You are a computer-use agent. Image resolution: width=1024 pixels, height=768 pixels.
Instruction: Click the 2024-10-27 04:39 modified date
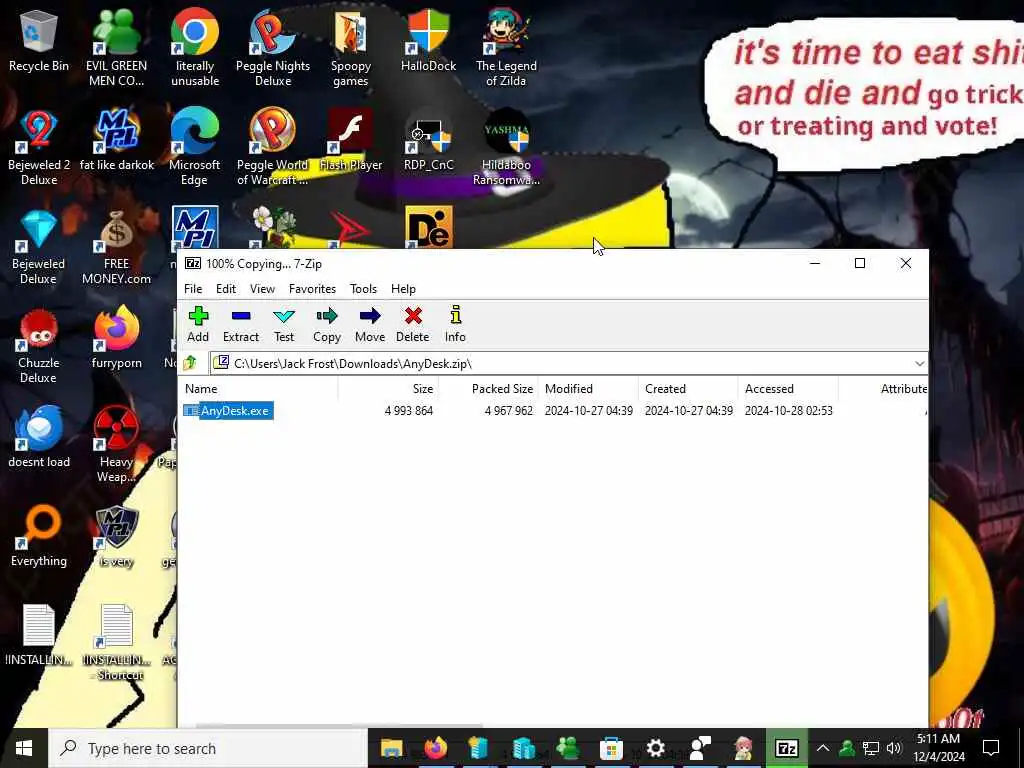coord(588,411)
